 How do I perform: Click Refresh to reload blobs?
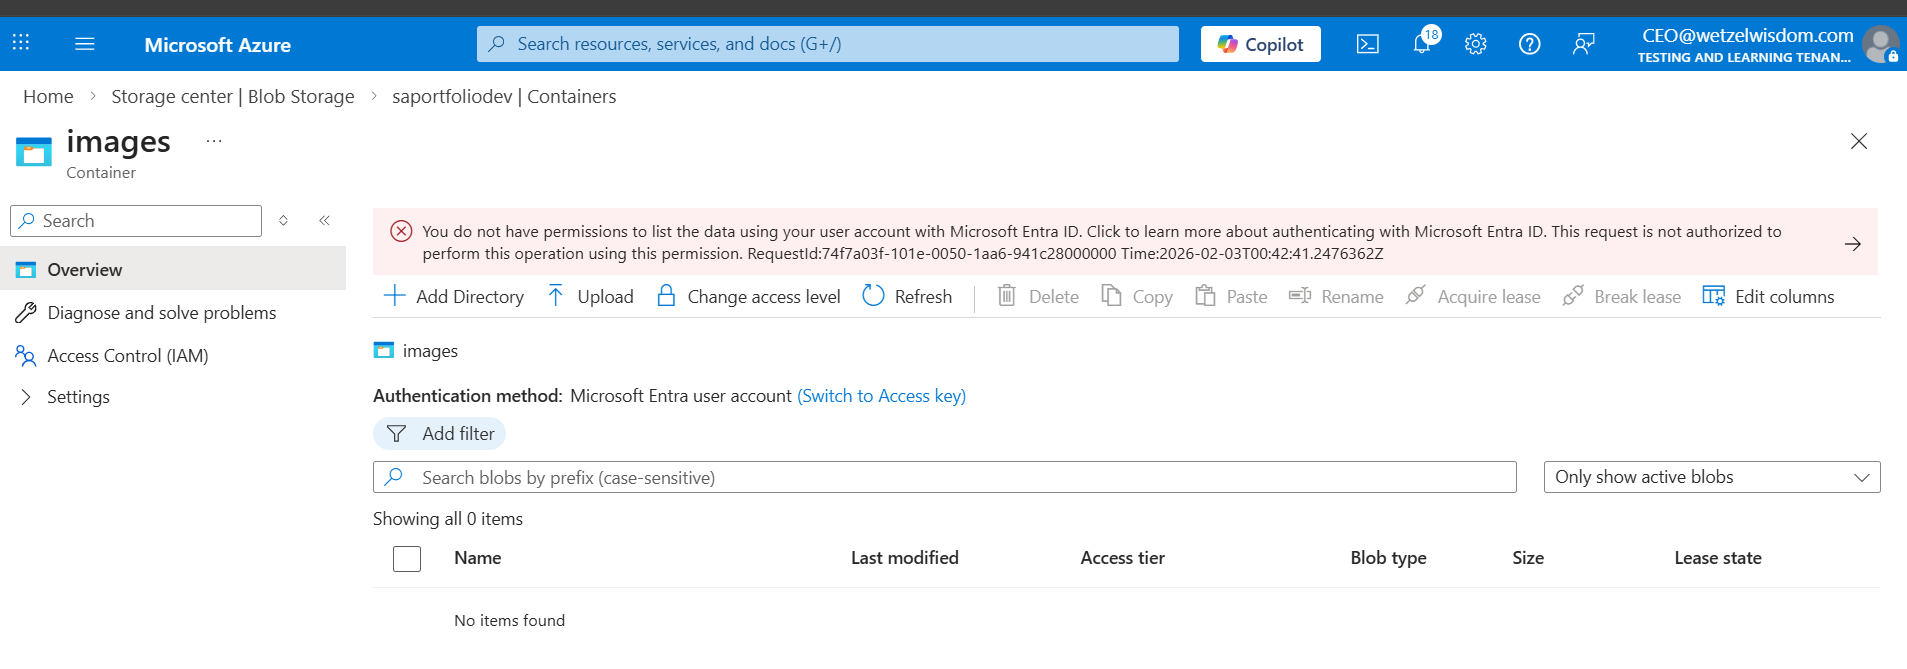(x=907, y=296)
